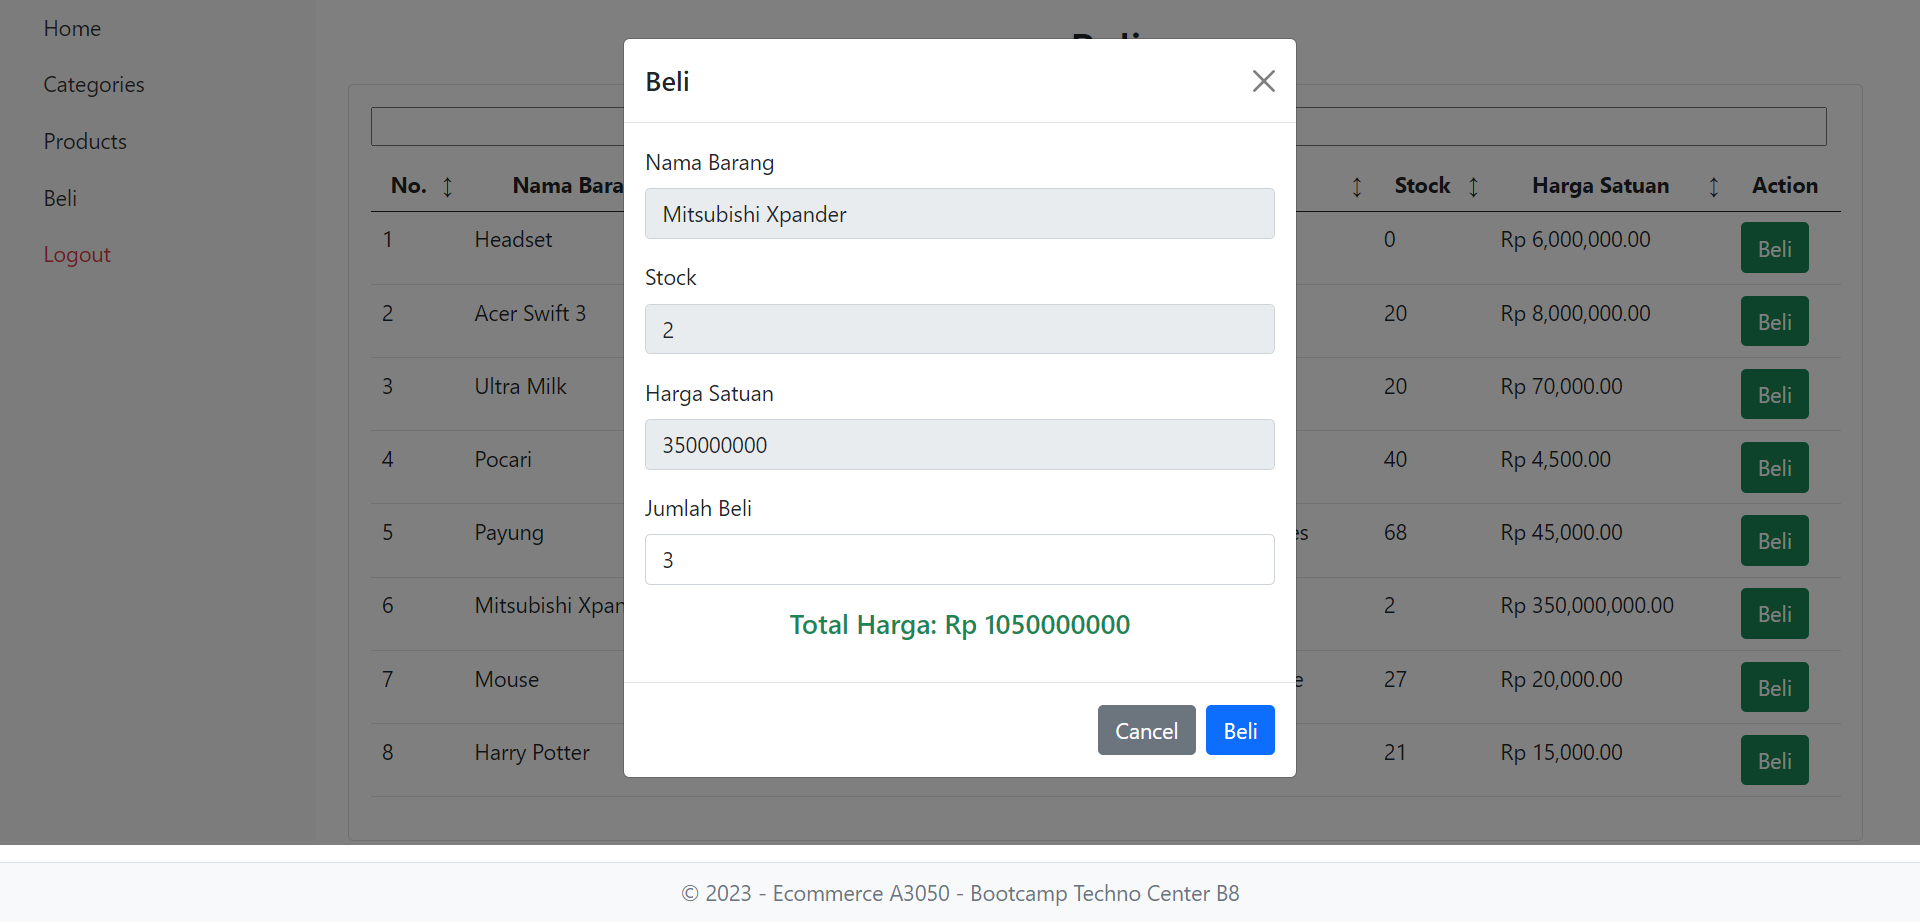Click the sort arrows next to No. column
The width and height of the screenshot is (1920, 922).
coord(447,186)
